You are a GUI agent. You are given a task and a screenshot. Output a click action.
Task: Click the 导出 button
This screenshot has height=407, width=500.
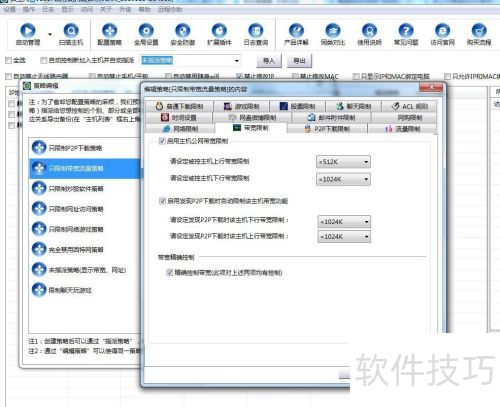click(299, 61)
